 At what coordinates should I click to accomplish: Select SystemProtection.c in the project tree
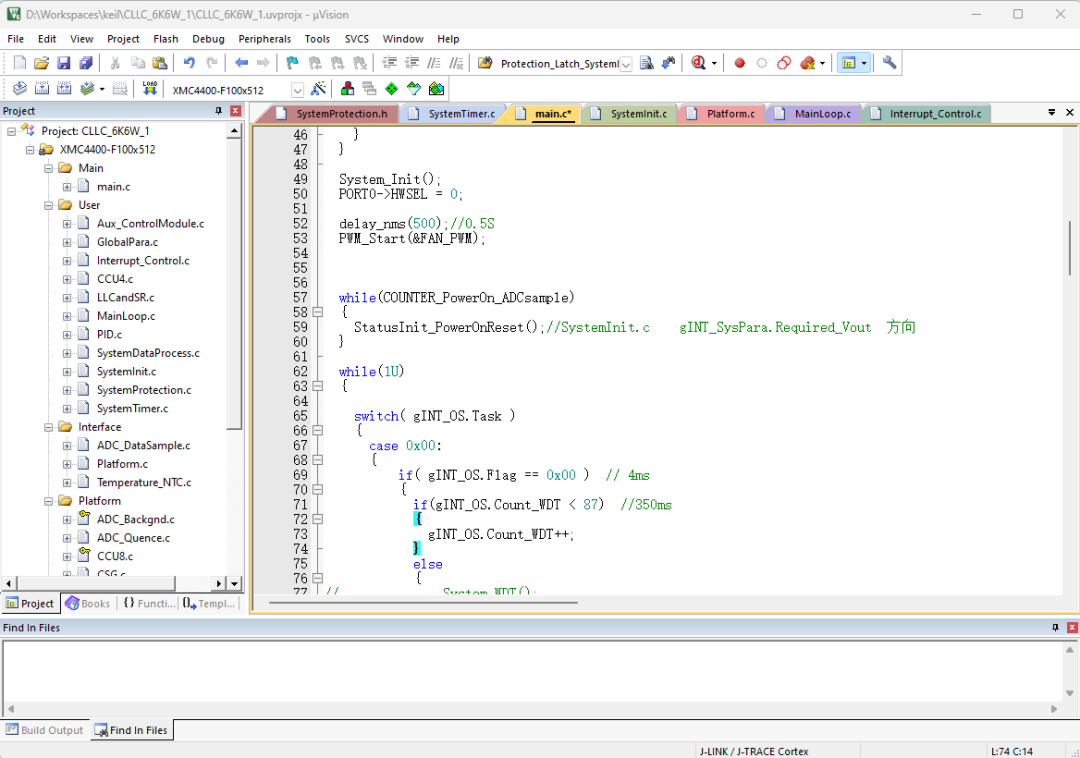coord(144,390)
